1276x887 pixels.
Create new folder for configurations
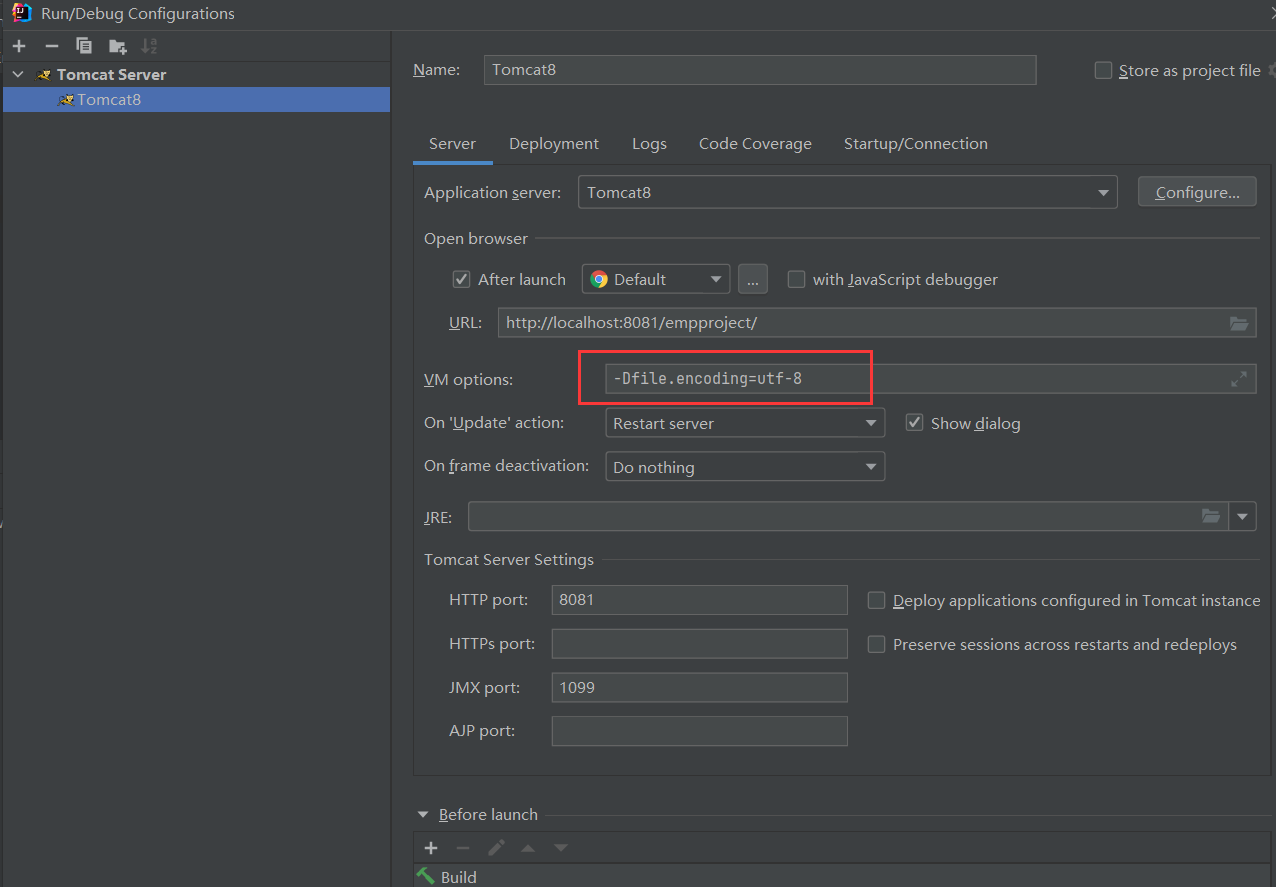118,46
